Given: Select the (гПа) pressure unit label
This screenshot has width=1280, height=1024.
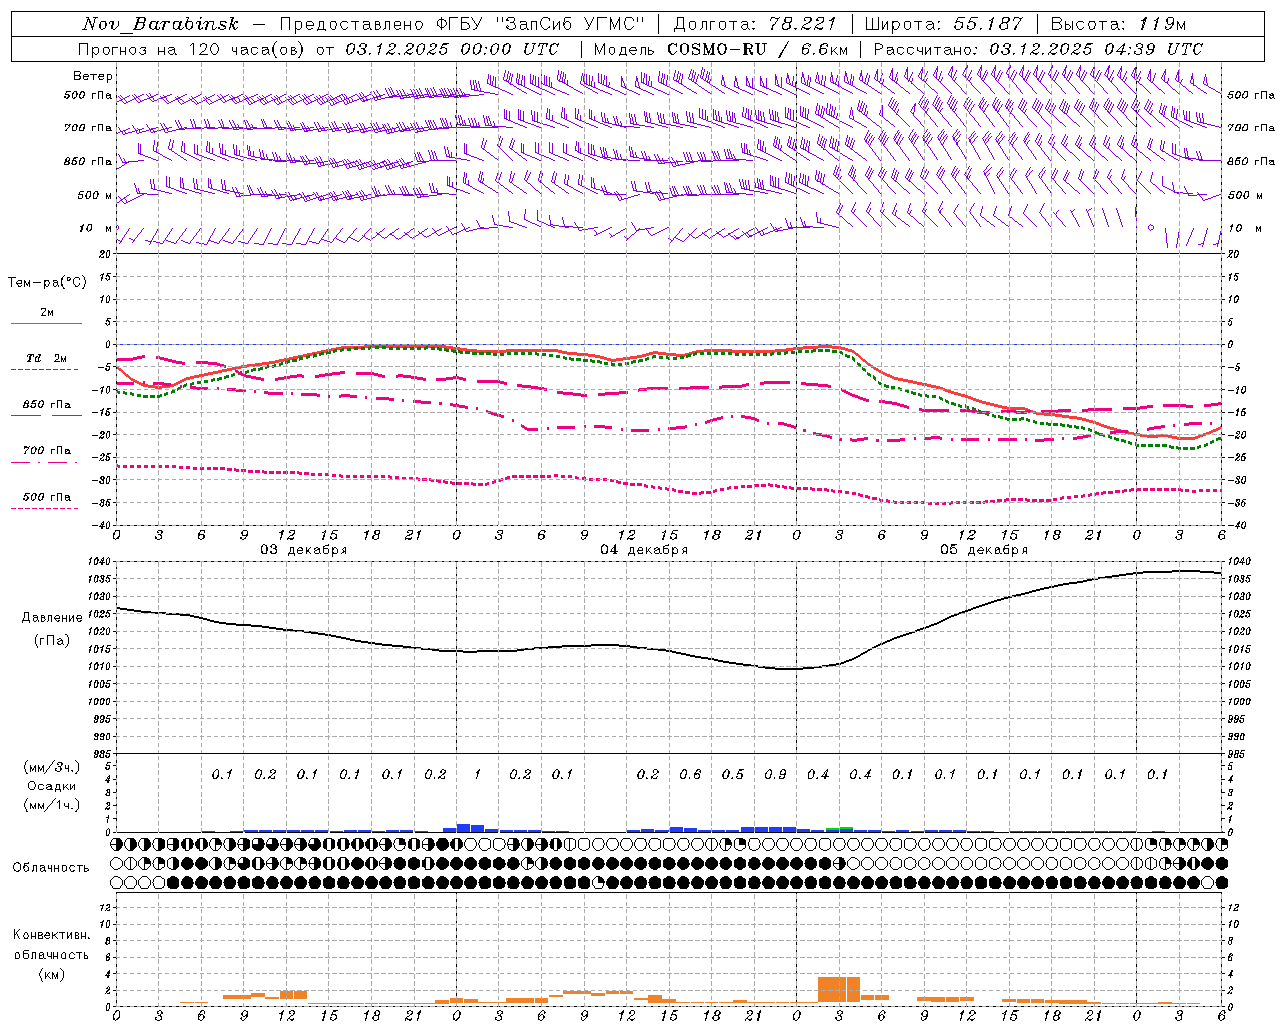Looking at the screenshot, I should point(52,640).
